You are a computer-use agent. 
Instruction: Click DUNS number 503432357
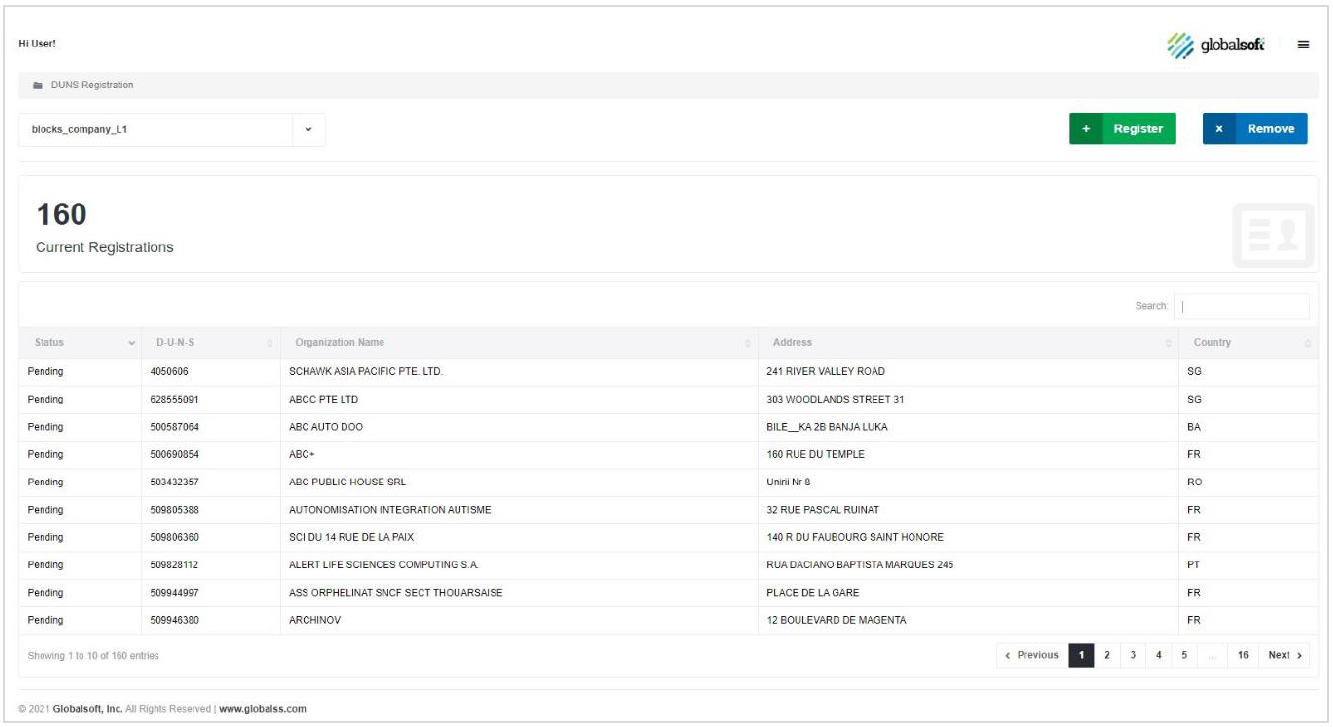point(174,482)
